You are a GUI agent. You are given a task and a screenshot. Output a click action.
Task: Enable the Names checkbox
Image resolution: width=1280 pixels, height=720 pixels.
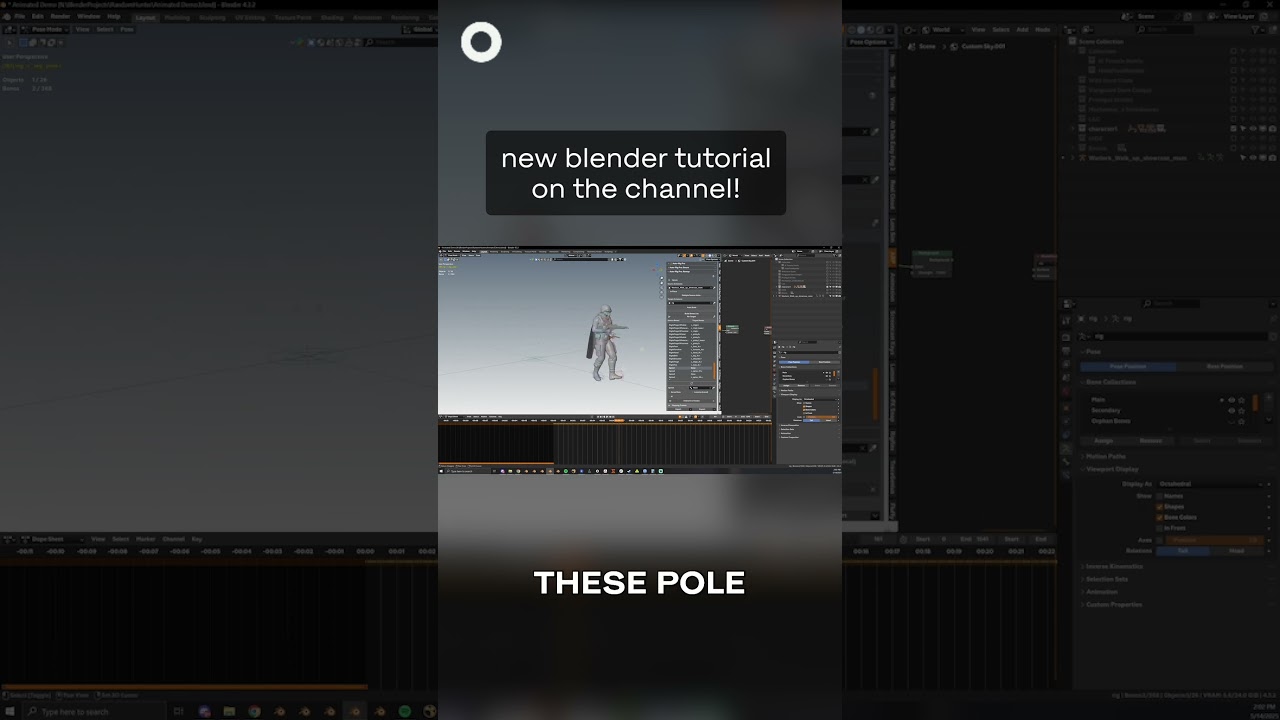pos(1160,496)
